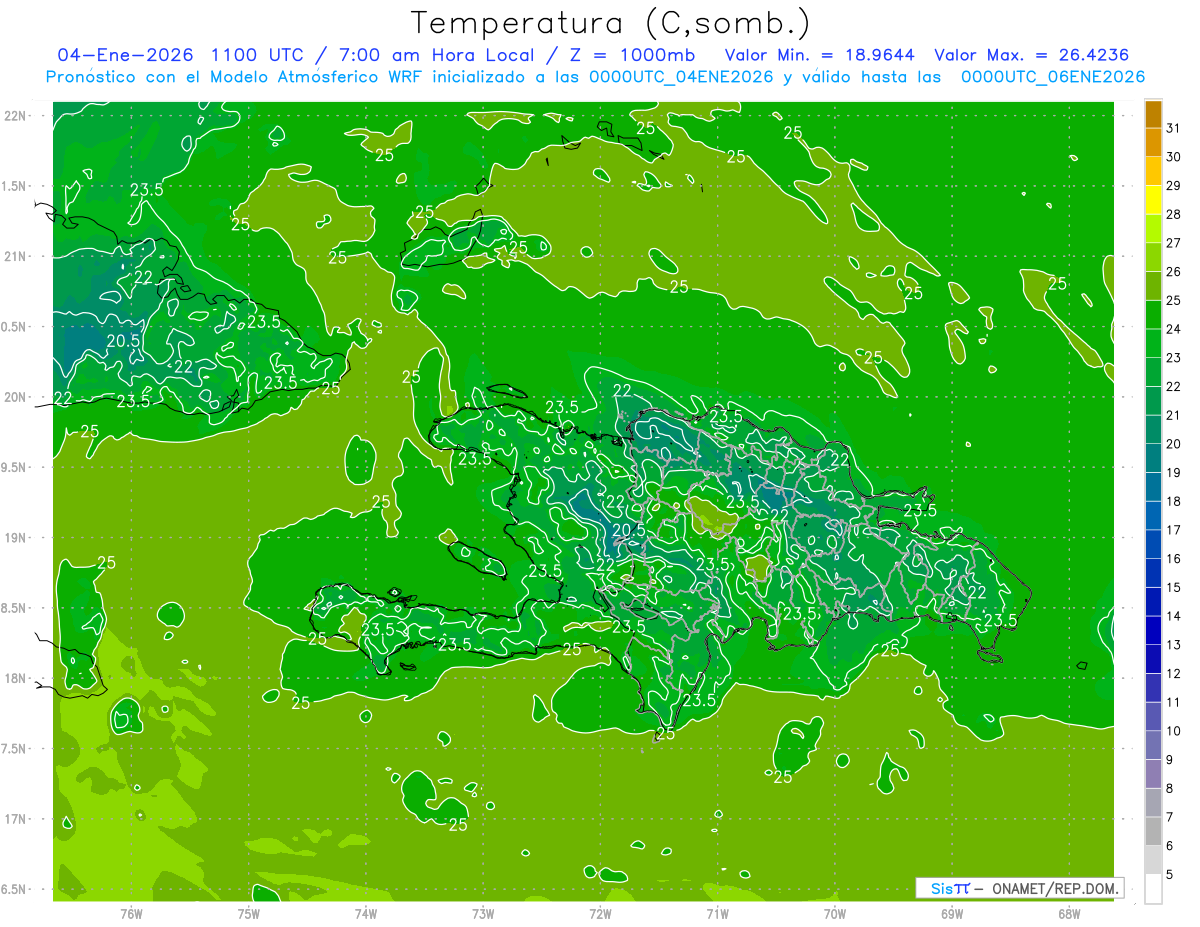The height and width of the screenshot is (927, 1200).
Task: Click the map title 'Temperatura (C,somb.)'
Action: [x=610, y=24]
